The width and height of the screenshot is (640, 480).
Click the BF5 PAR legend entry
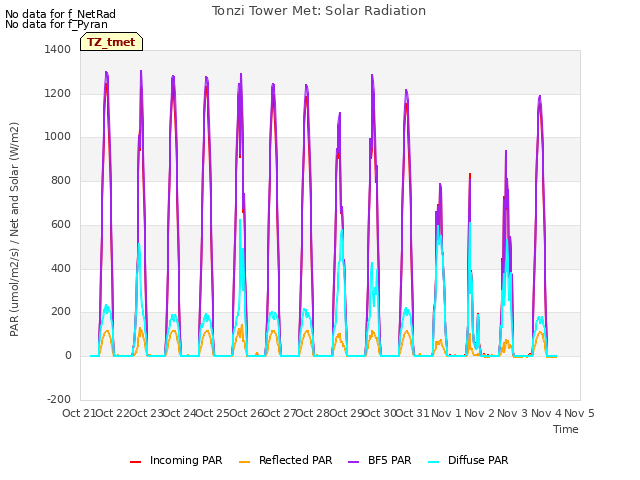pos(380,460)
